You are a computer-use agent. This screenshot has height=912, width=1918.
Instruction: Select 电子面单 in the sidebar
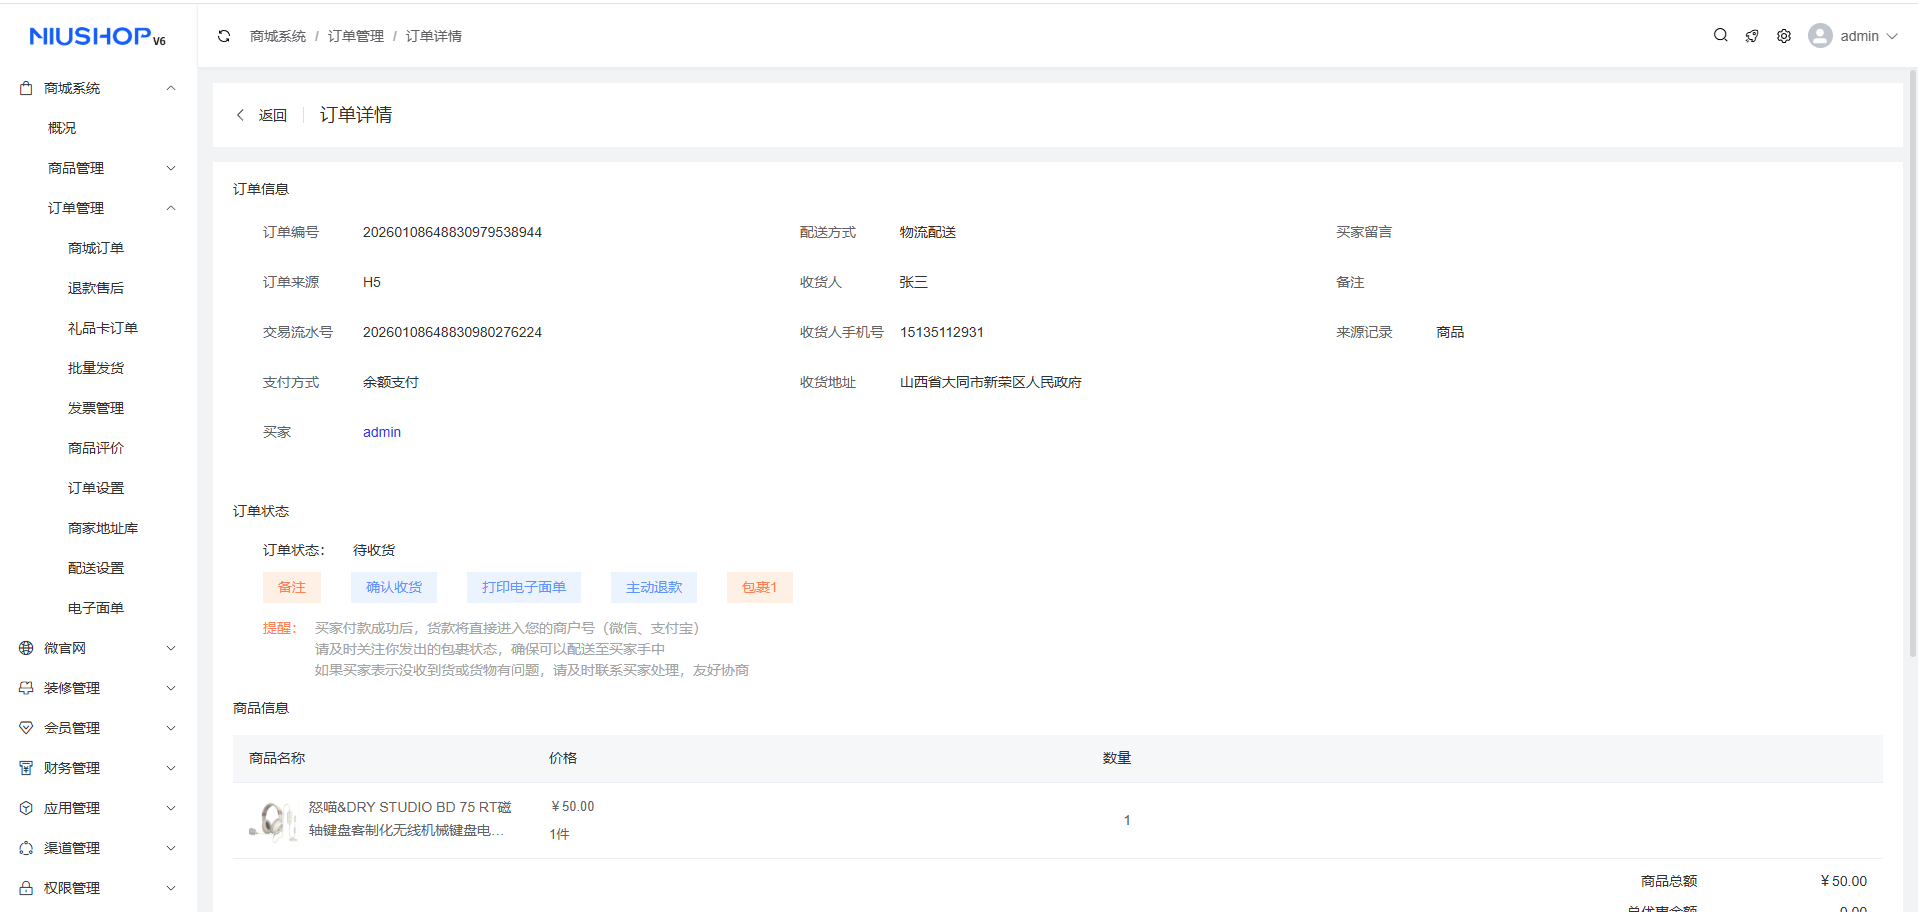[96, 608]
